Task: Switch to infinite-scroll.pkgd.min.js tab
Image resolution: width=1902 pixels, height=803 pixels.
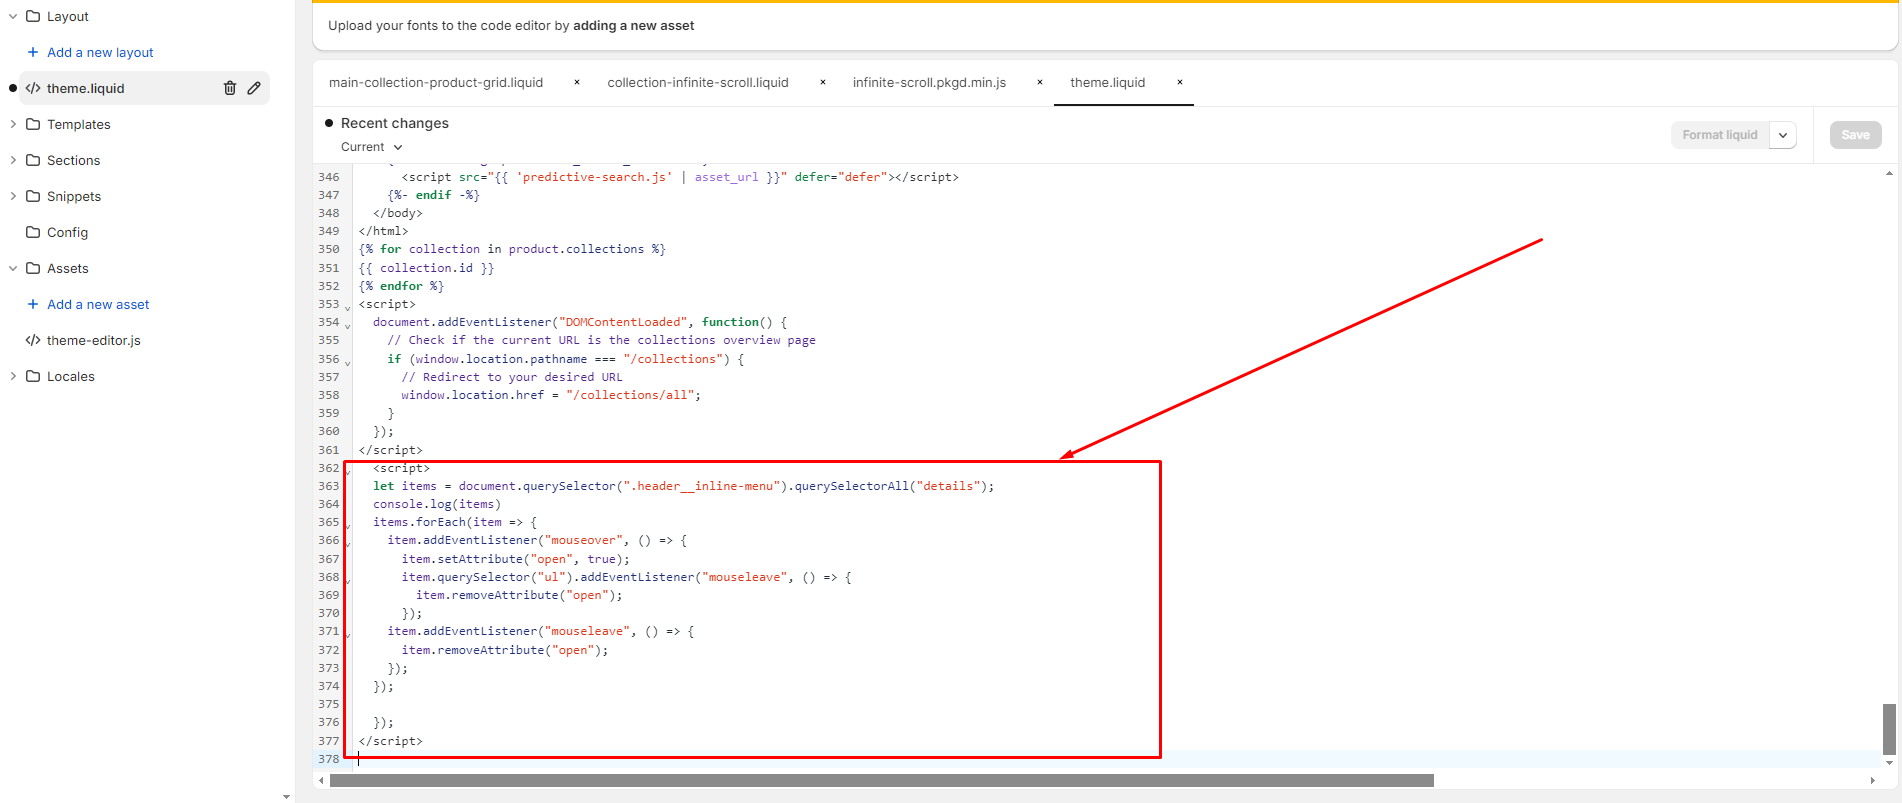Action: pyautogui.click(x=929, y=82)
